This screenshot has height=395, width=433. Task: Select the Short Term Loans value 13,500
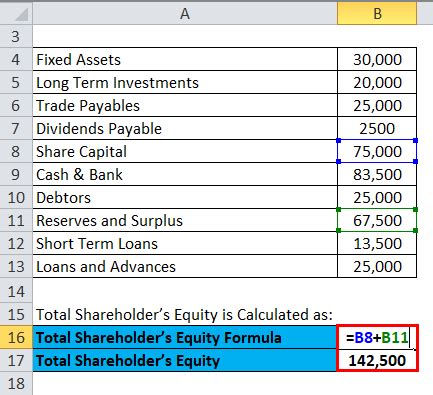tap(377, 243)
